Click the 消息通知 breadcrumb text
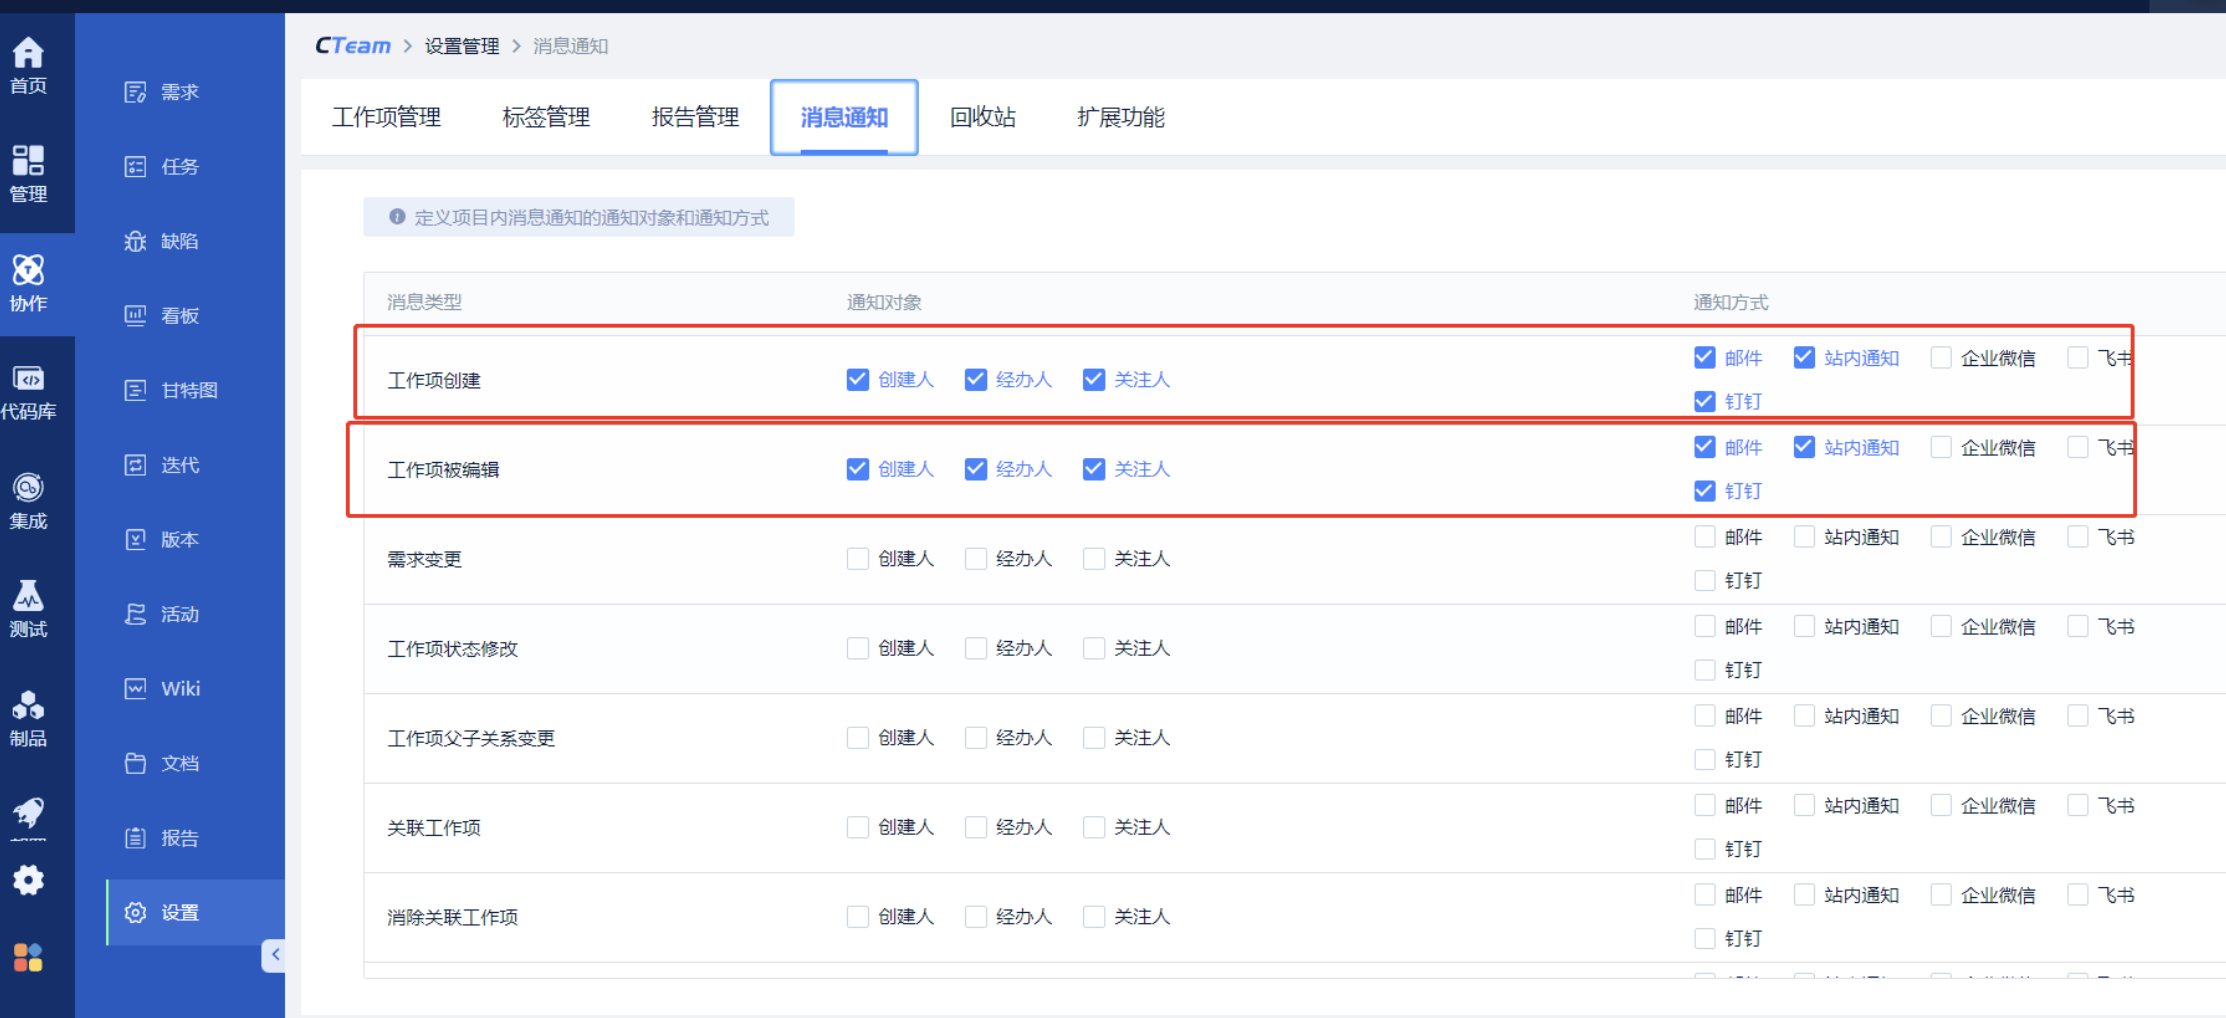The width and height of the screenshot is (2226, 1018). click(570, 46)
